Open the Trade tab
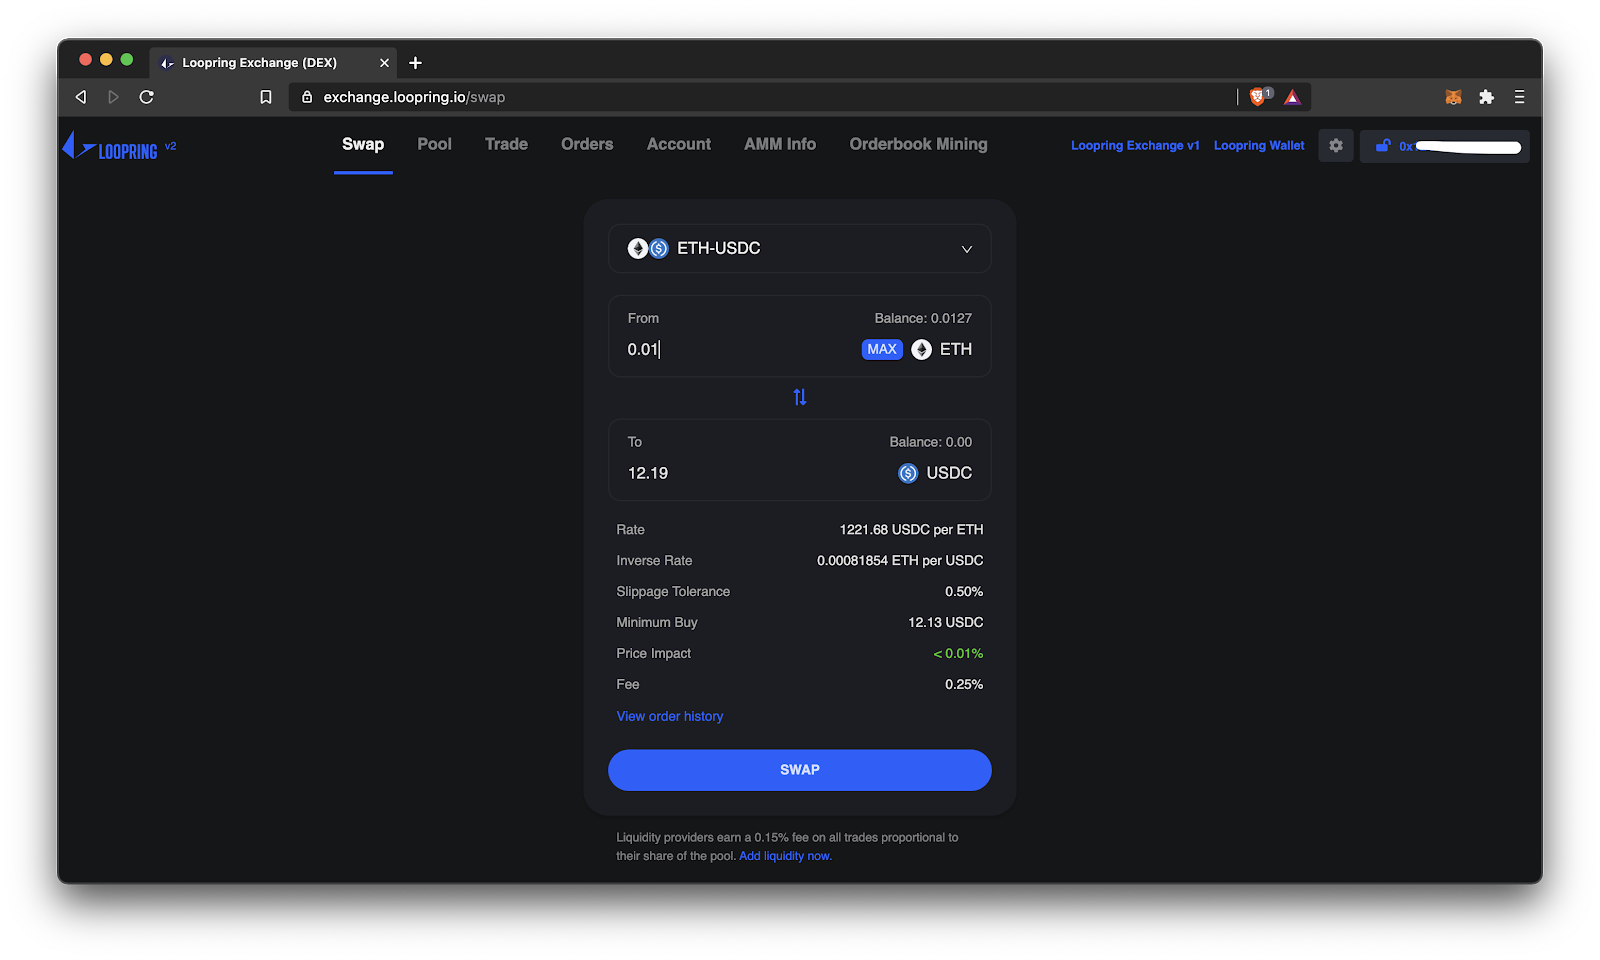This screenshot has width=1600, height=960. 506,144
